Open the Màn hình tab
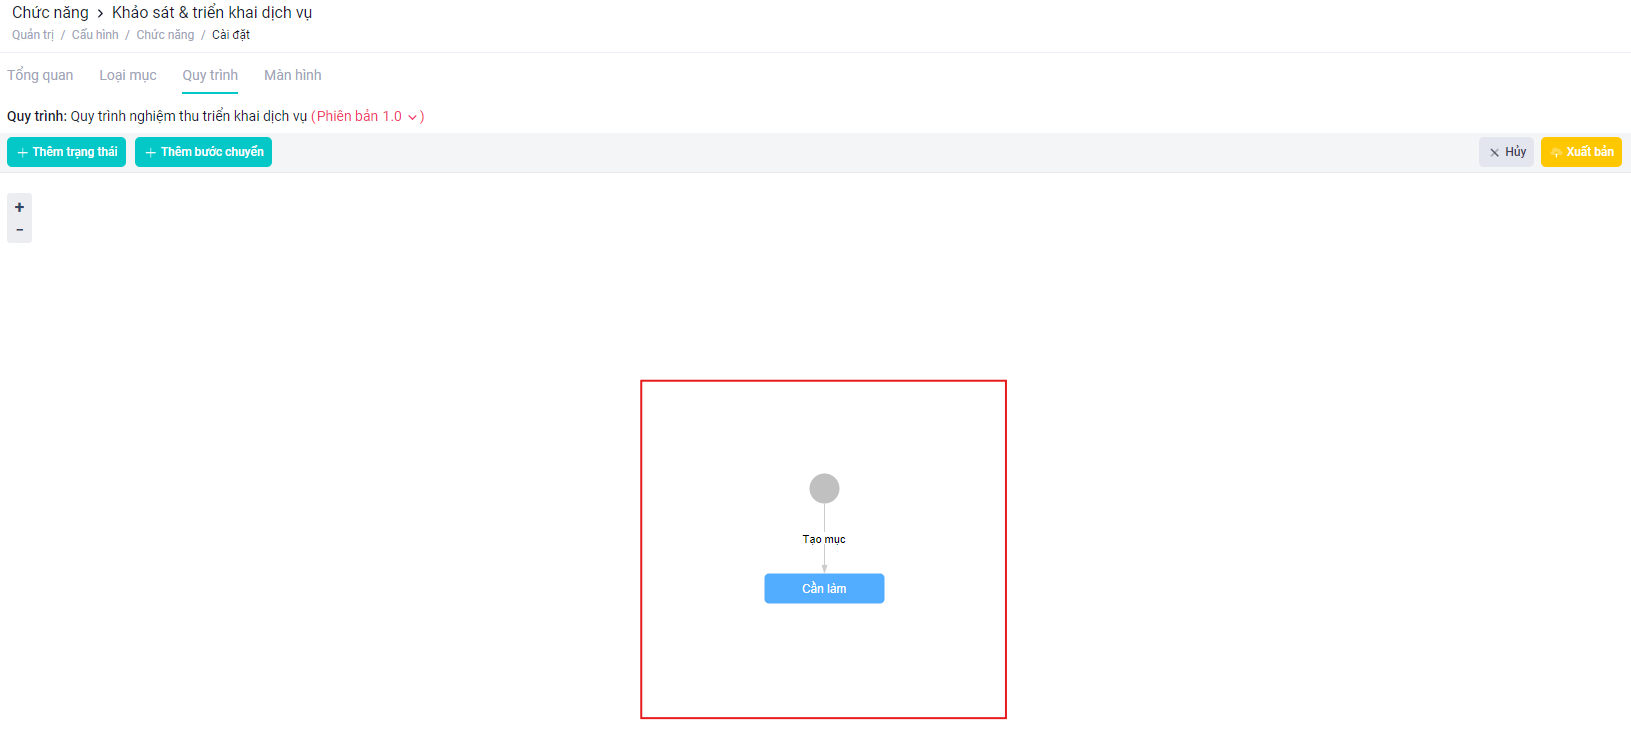This screenshot has height=750, width=1631. 293,75
